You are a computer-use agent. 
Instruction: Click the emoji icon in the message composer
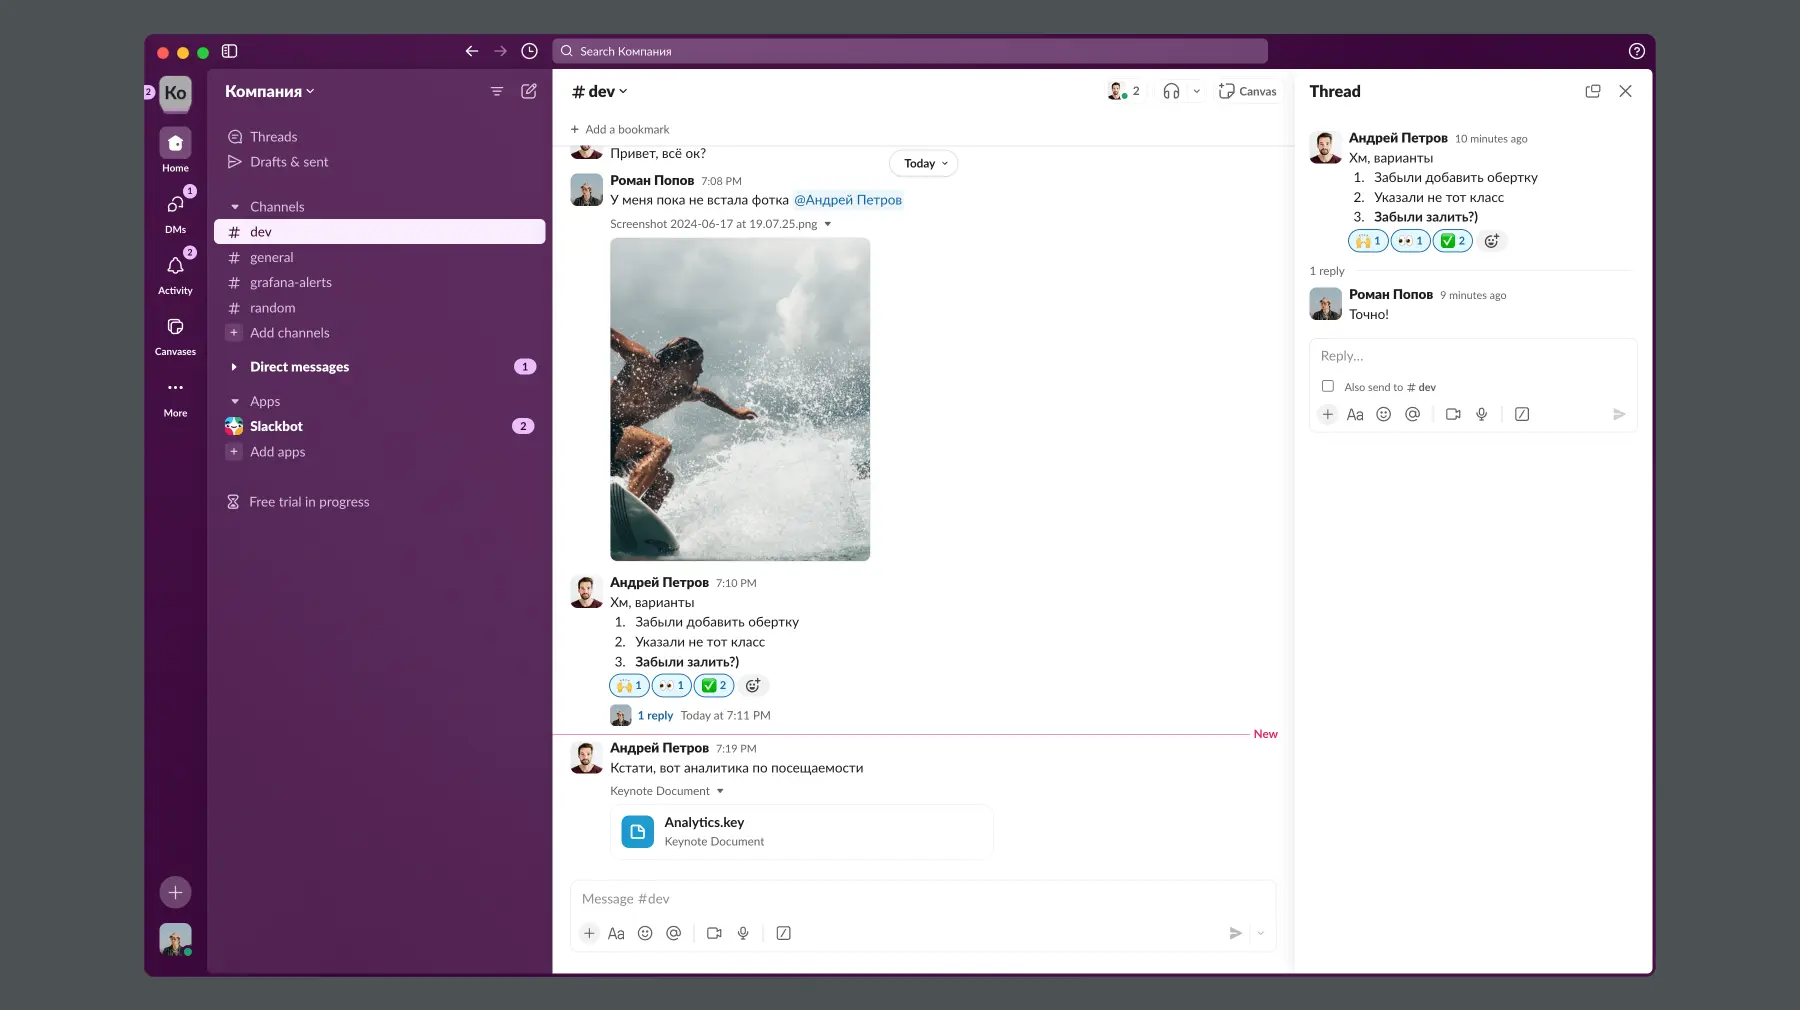tap(645, 933)
